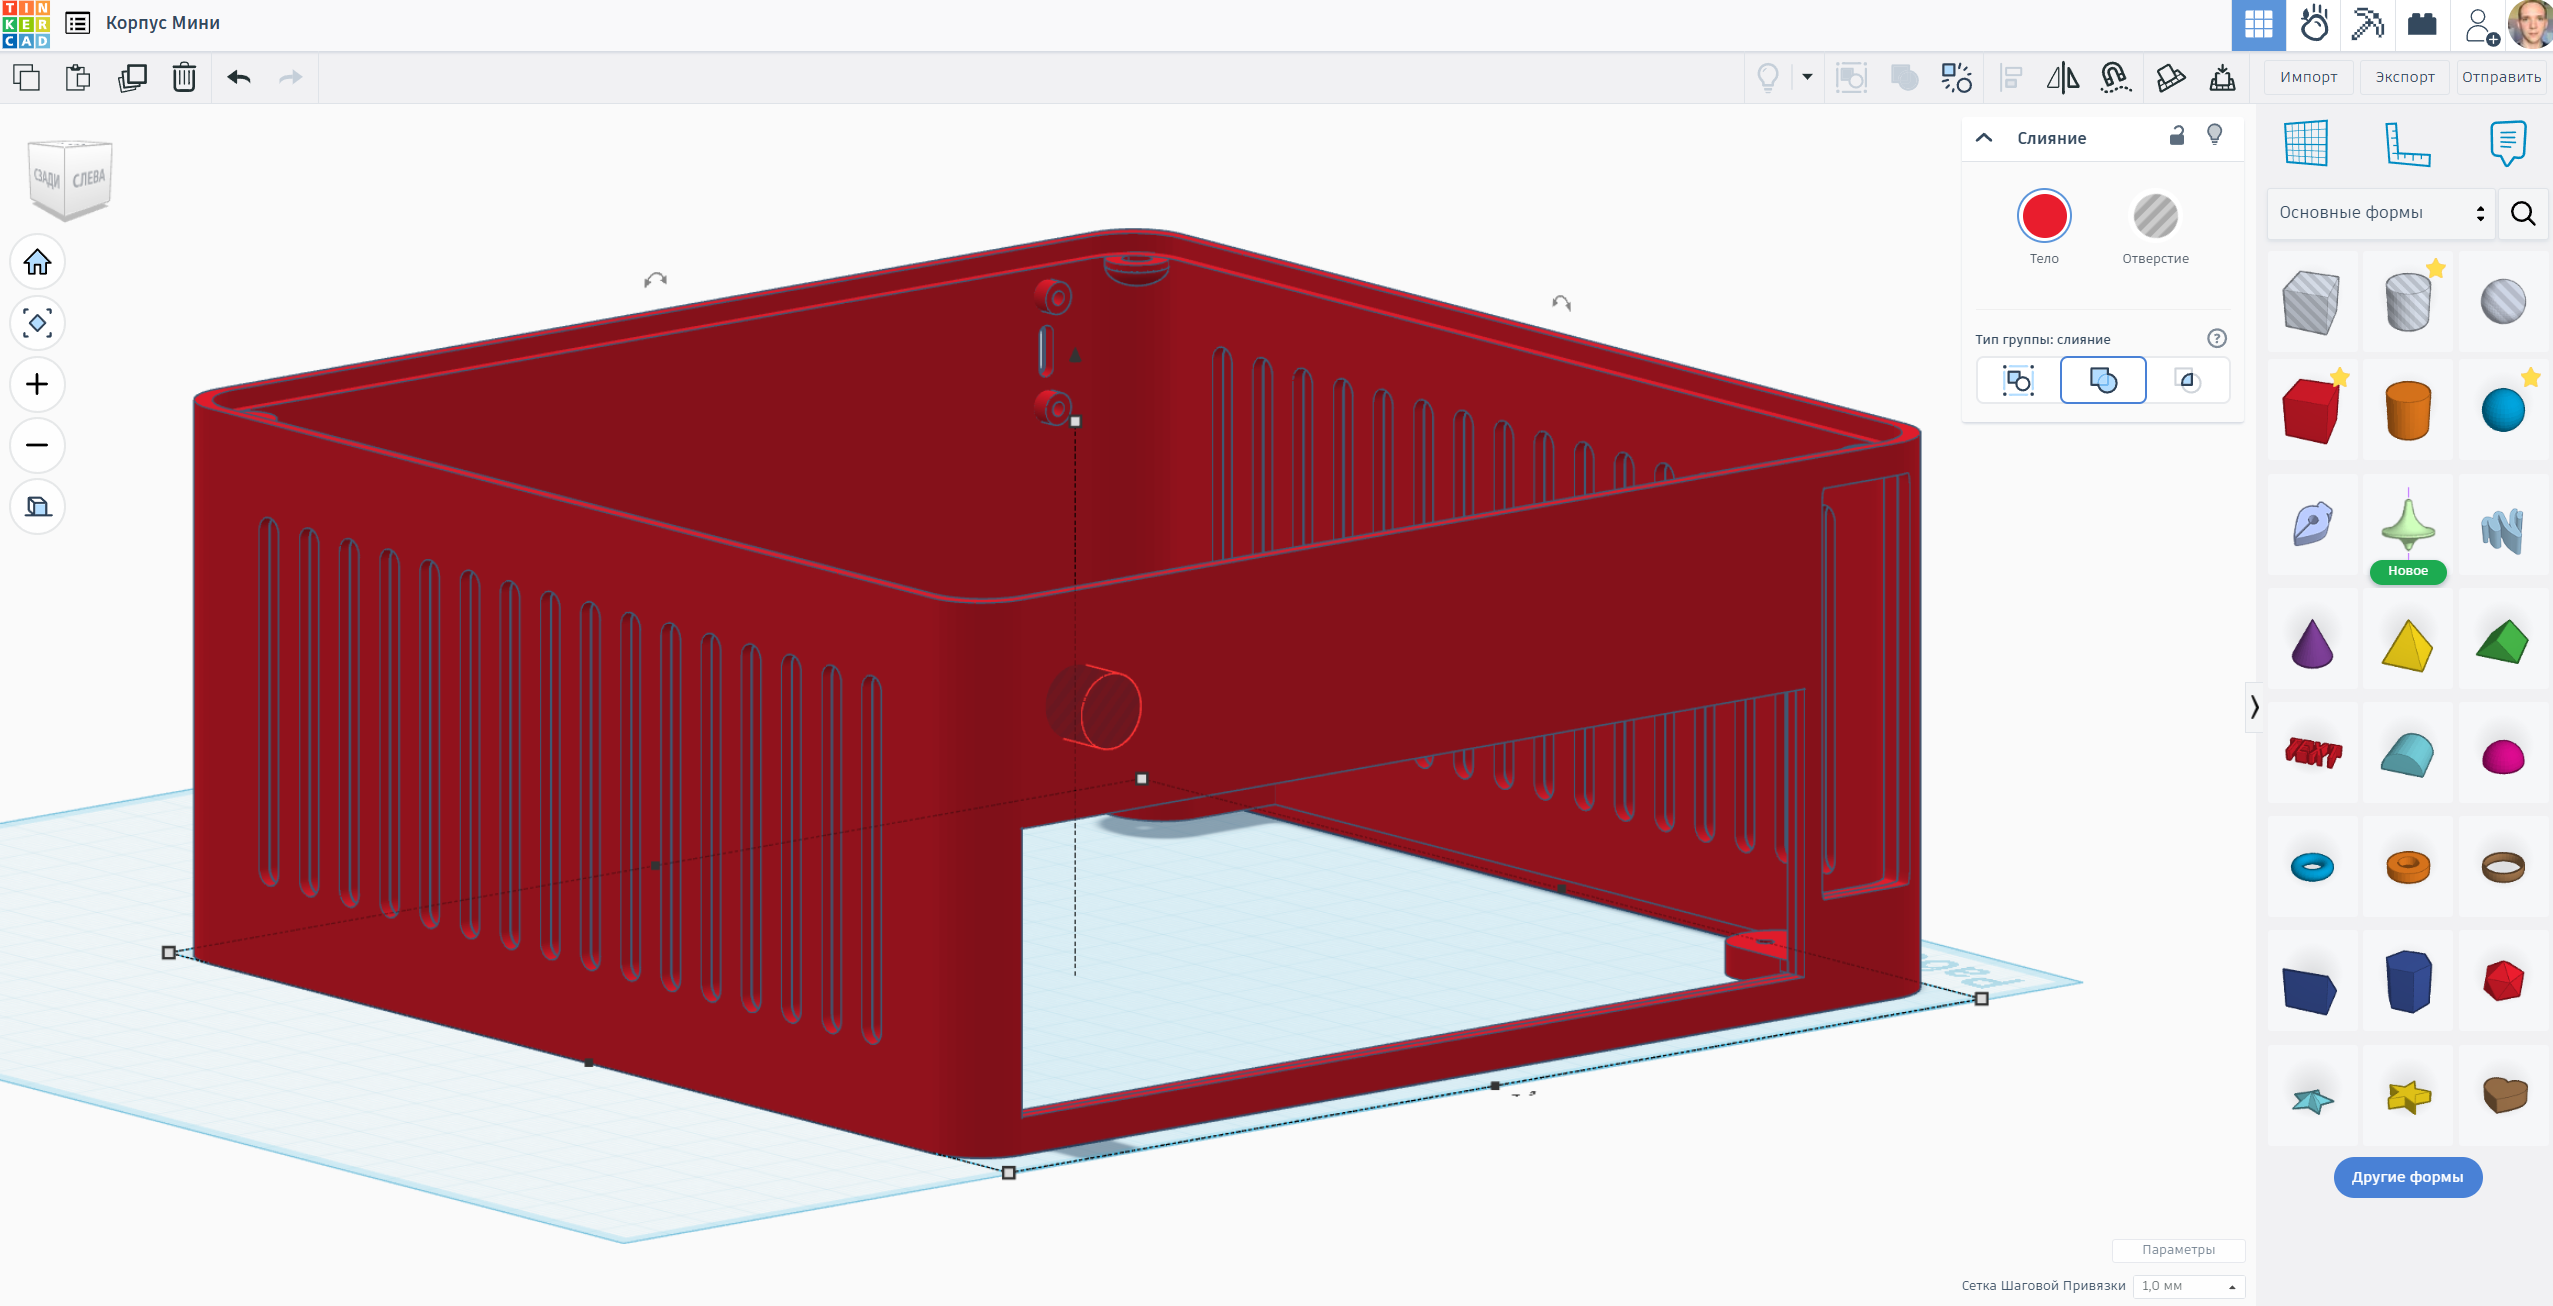Click Home view button
The image size is (2553, 1306).
(x=38, y=262)
